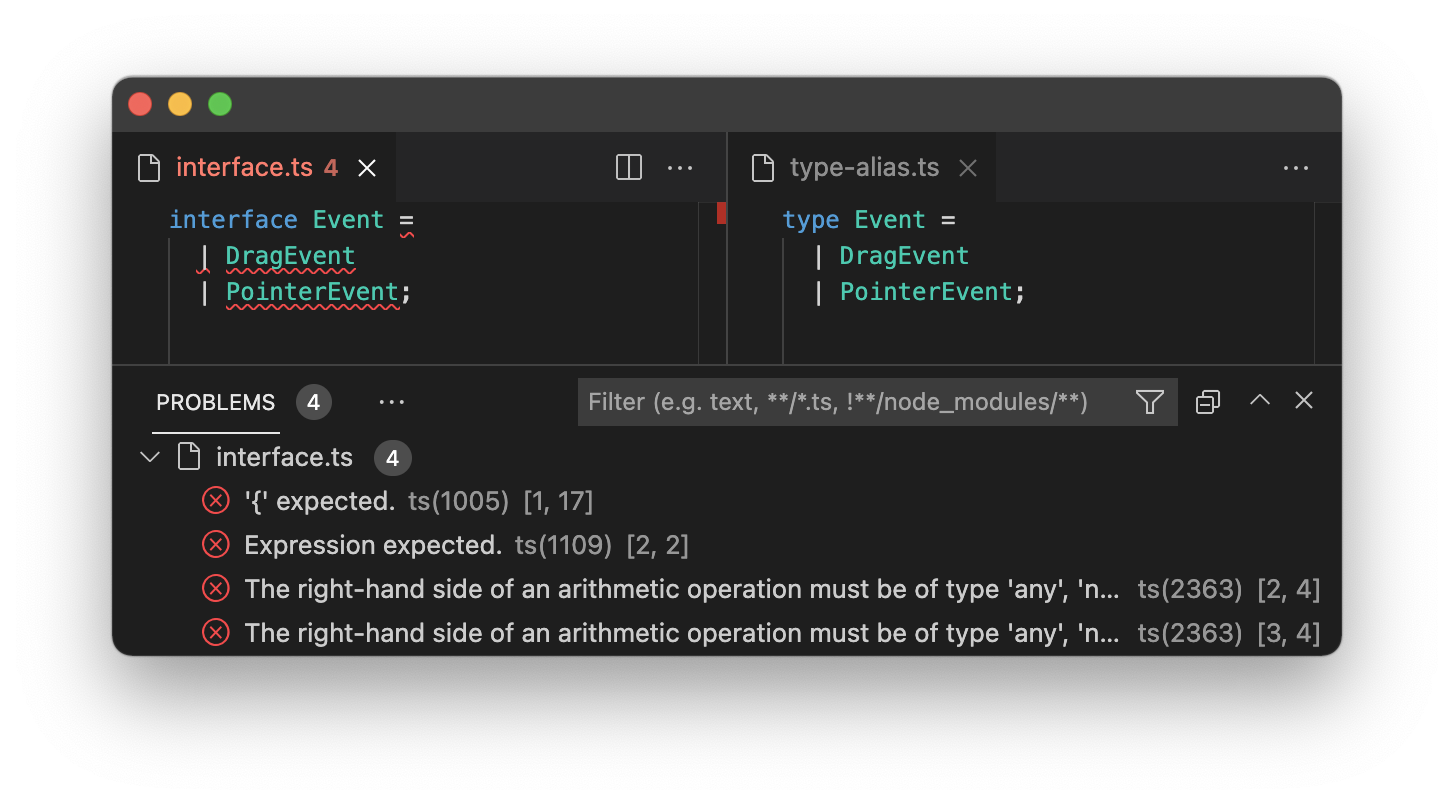Image resolution: width=1454 pixels, height=804 pixels.
Task: Click the red error marker in overview ruler
Action: tap(721, 213)
